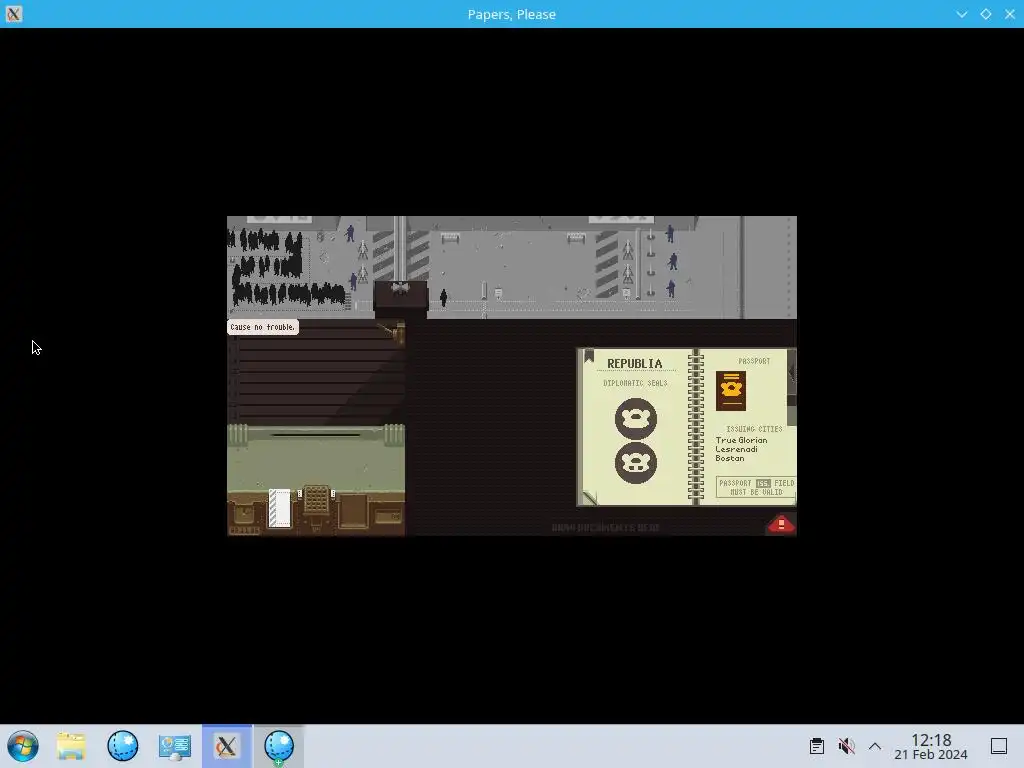The width and height of the screenshot is (1024, 768).
Task: Click the X11 icon in the title bar
Action: click(14, 14)
